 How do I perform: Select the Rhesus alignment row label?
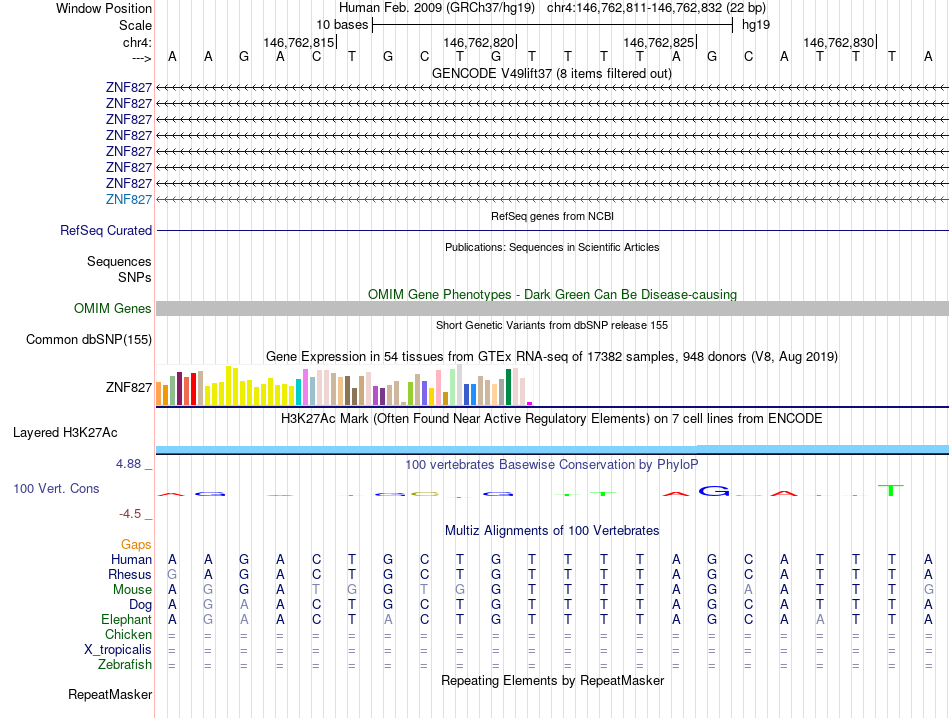[x=130, y=574]
